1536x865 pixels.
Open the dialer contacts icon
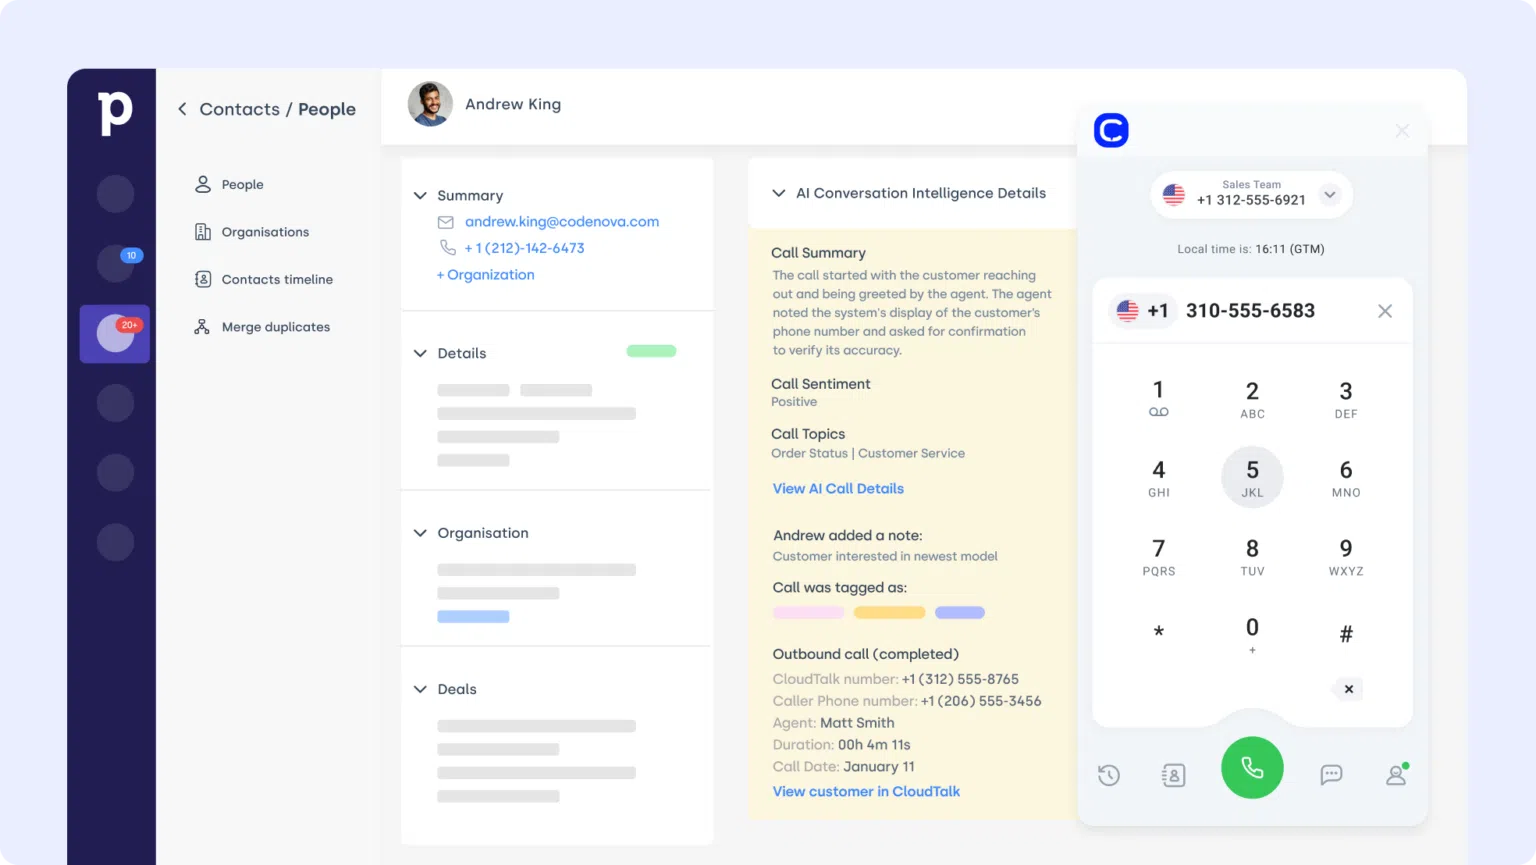point(1173,775)
